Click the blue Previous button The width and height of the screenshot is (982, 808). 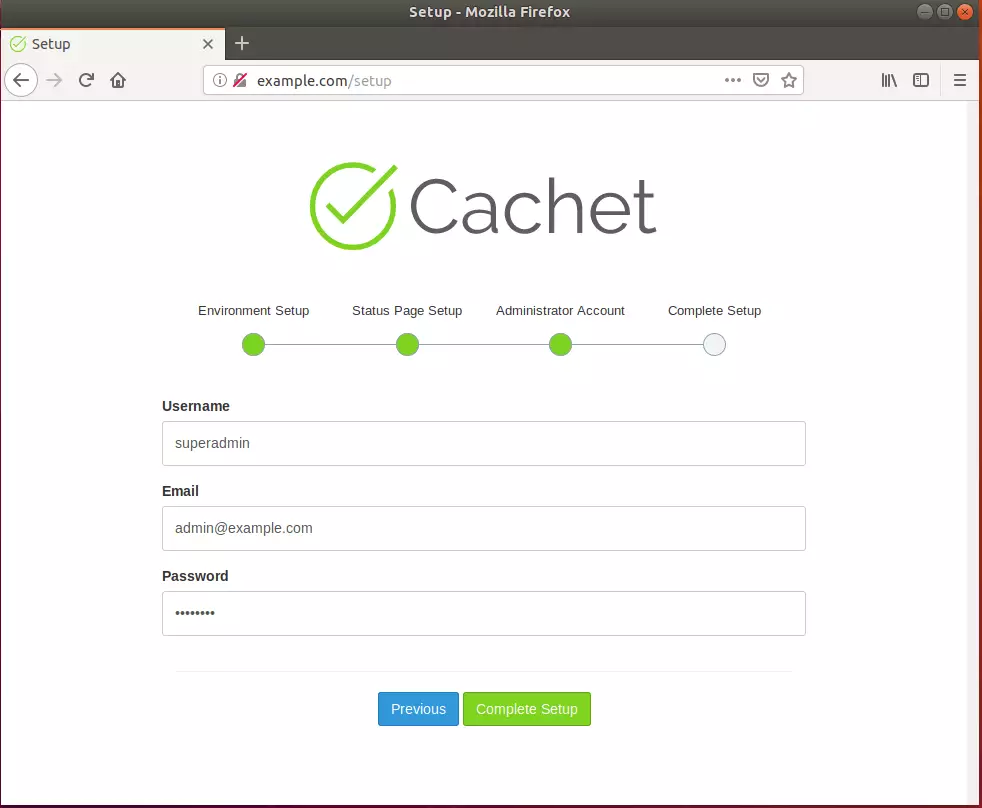tap(418, 709)
